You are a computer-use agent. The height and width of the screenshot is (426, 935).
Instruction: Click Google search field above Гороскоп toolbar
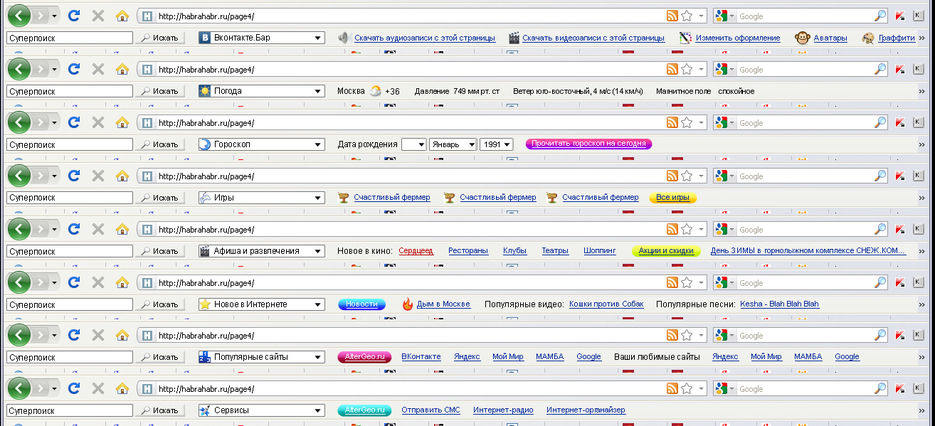coord(806,123)
